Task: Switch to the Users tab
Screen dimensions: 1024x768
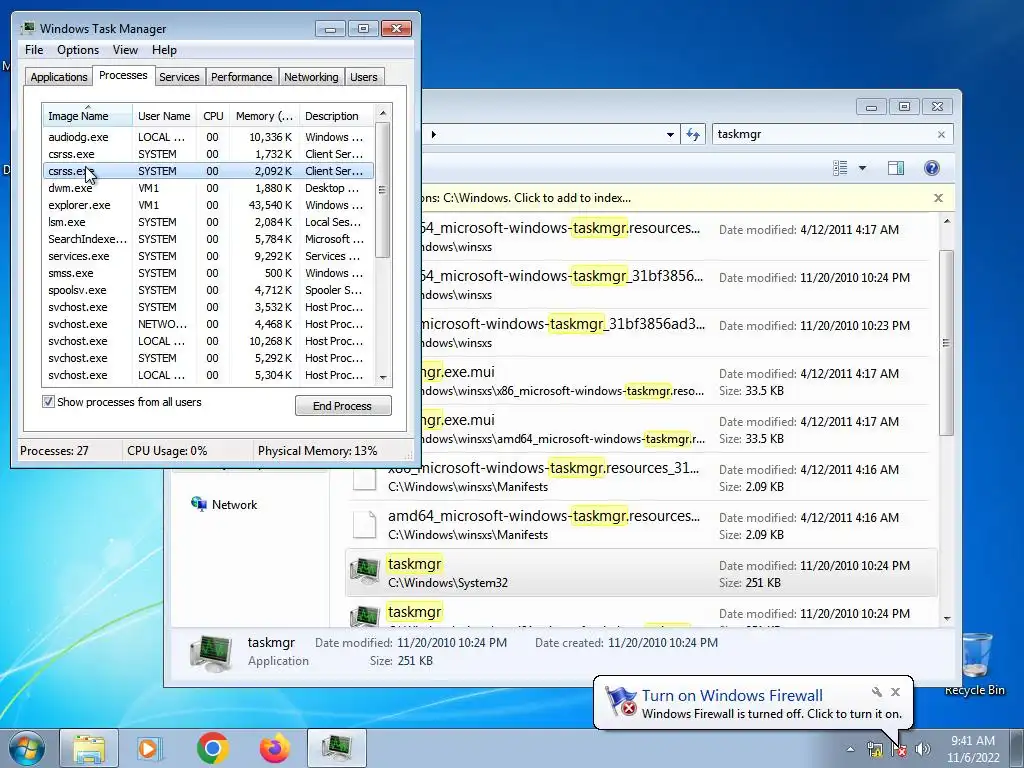Action: [363, 77]
